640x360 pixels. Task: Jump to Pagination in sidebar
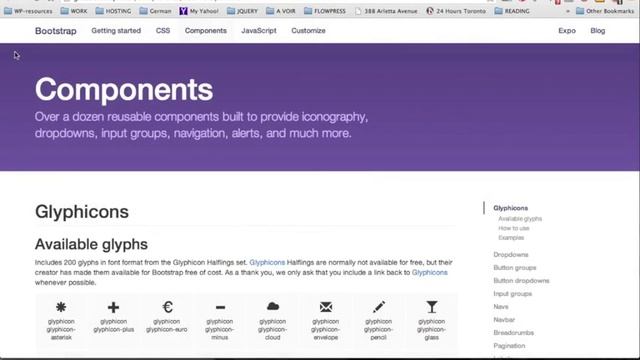pos(509,346)
